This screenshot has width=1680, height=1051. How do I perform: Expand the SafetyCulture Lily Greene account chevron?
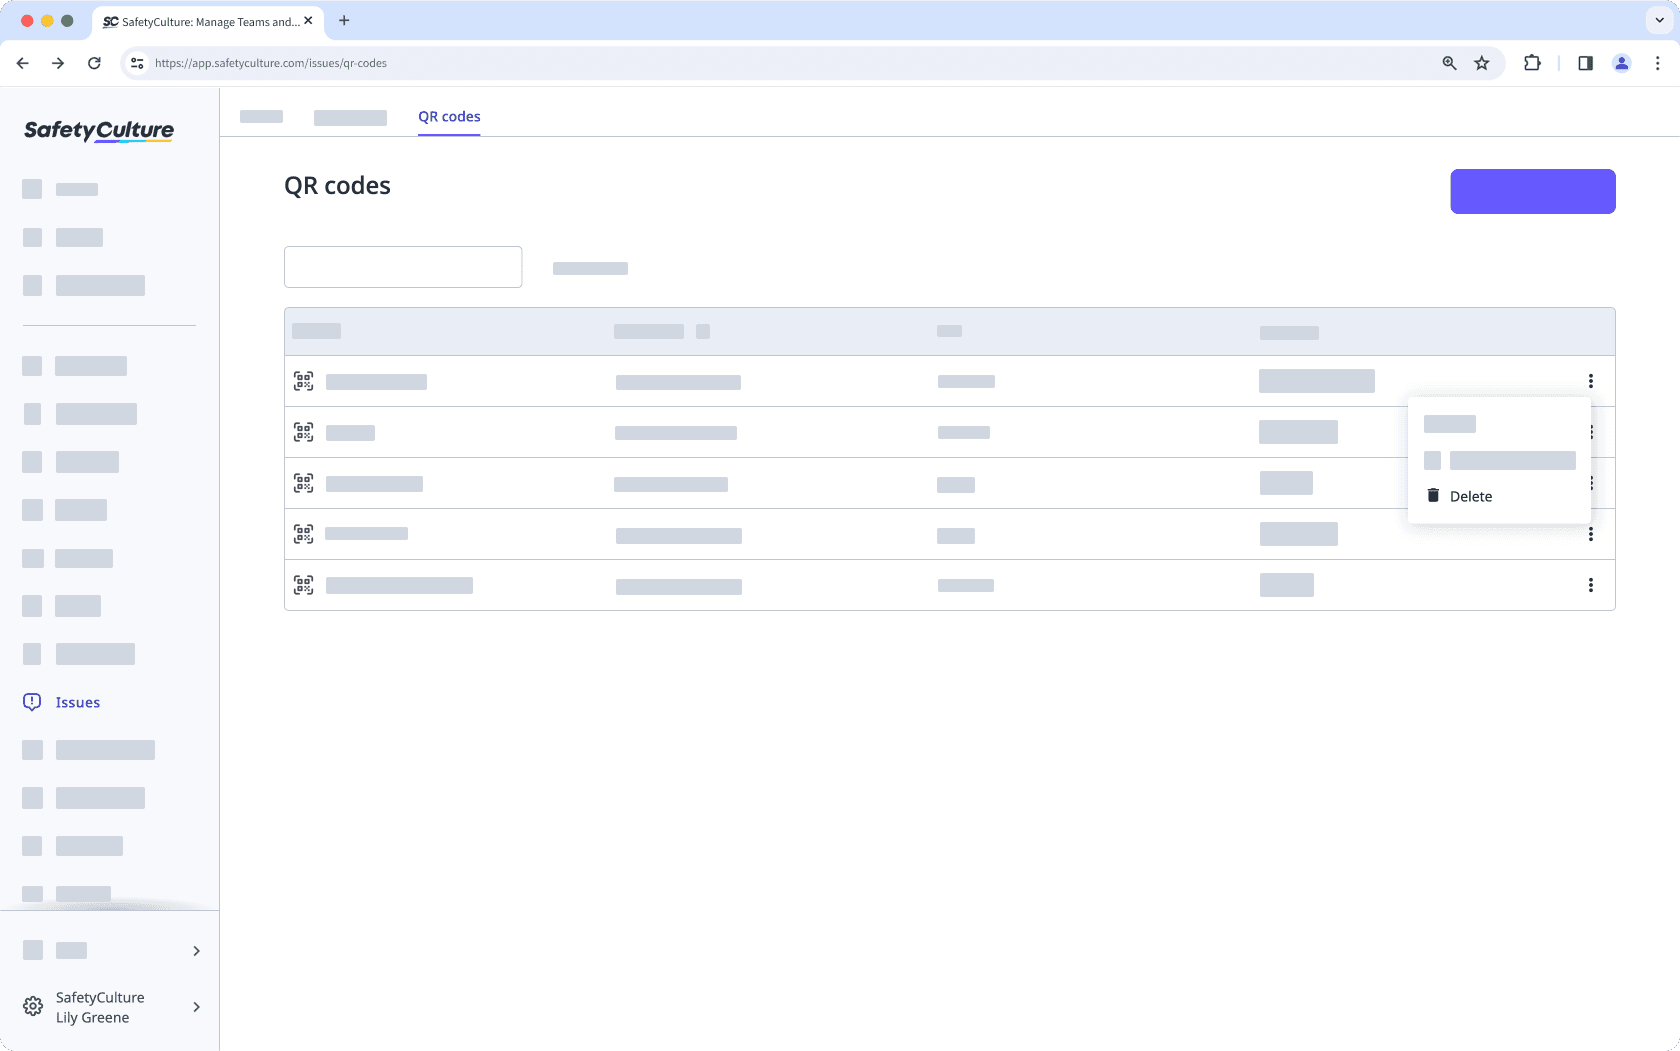196,1007
